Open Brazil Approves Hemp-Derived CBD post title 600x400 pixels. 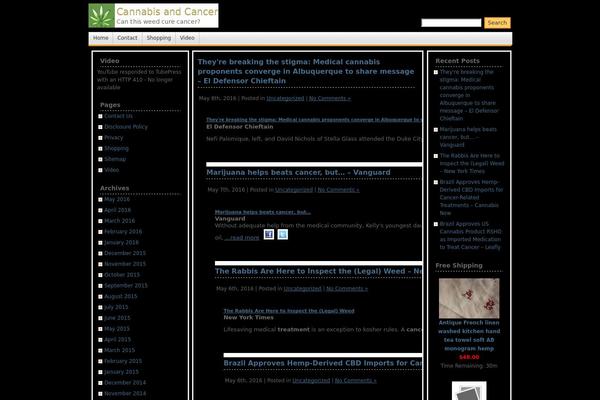click(323, 363)
